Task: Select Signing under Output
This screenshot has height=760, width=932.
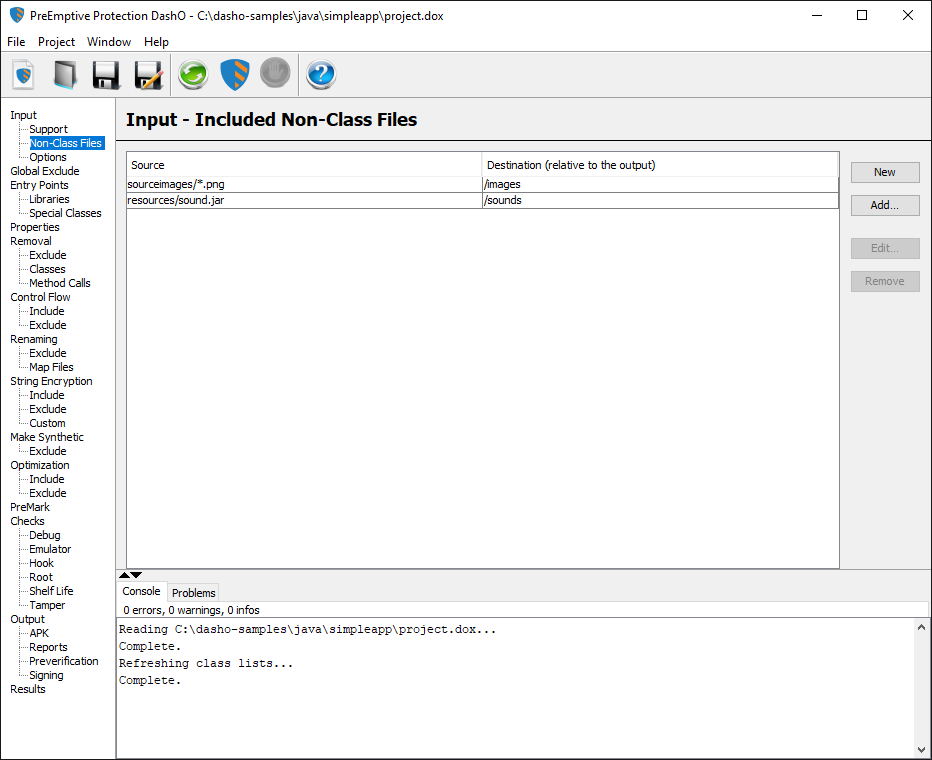Action: [x=46, y=676]
